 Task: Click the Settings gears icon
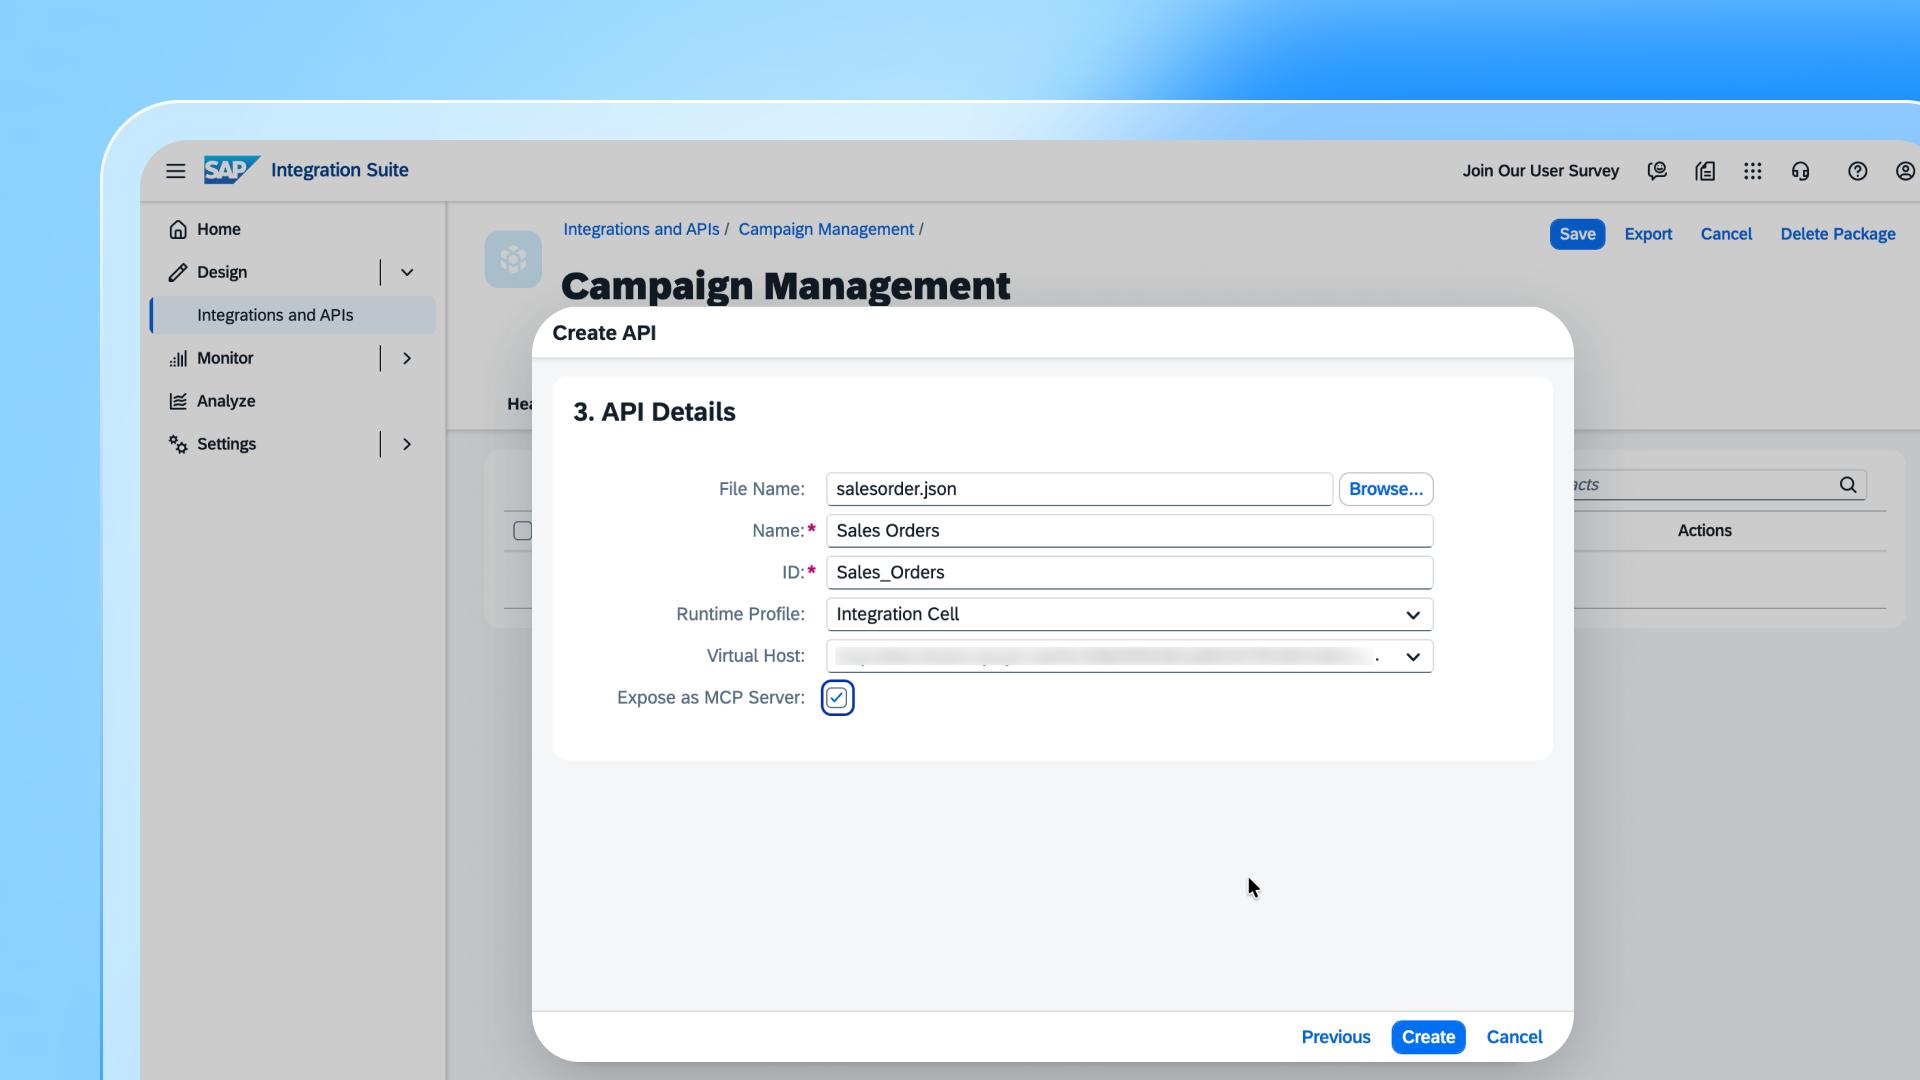click(178, 444)
